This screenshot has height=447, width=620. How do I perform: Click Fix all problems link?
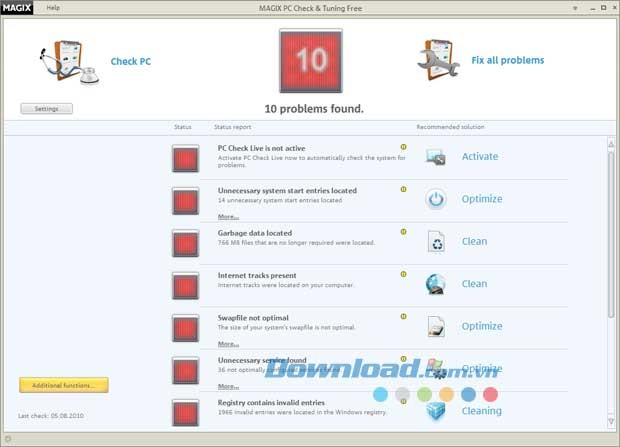pos(508,60)
